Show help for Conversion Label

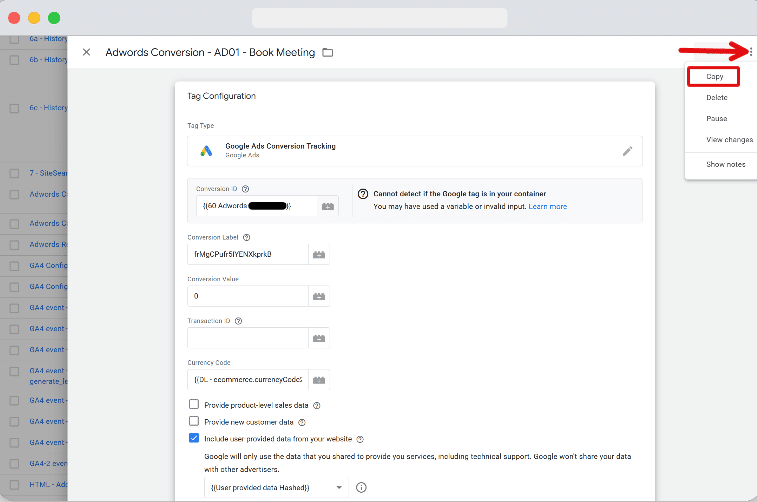pos(246,237)
